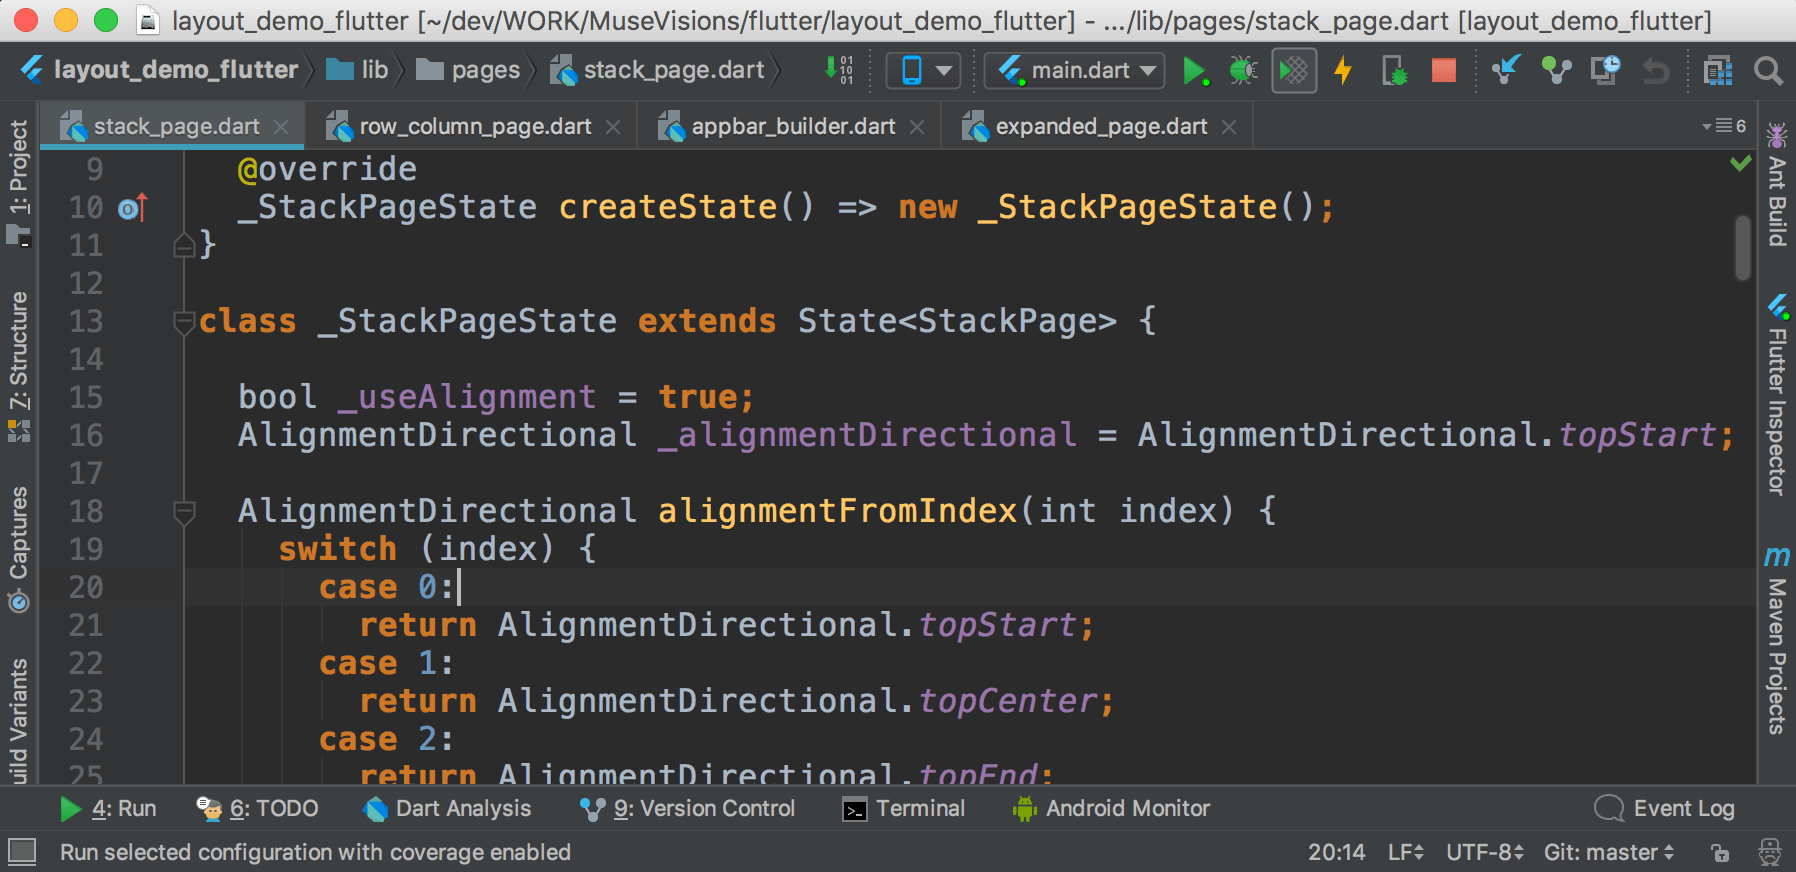Close the expanded_page.dart tab
This screenshot has height=872, width=1796.
pos(1229,127)
